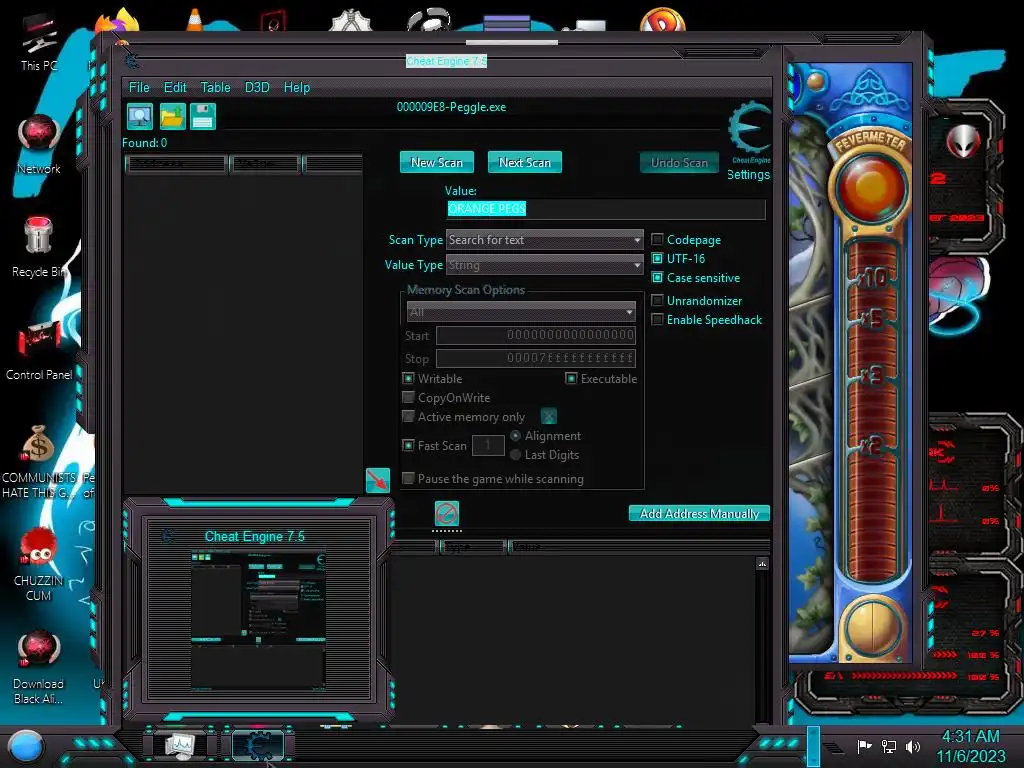The width and height of the screenshot is (1024, 768).
Task: Toggle the CopyOnWrite checkbox
Action: click(x=408, y=397)
